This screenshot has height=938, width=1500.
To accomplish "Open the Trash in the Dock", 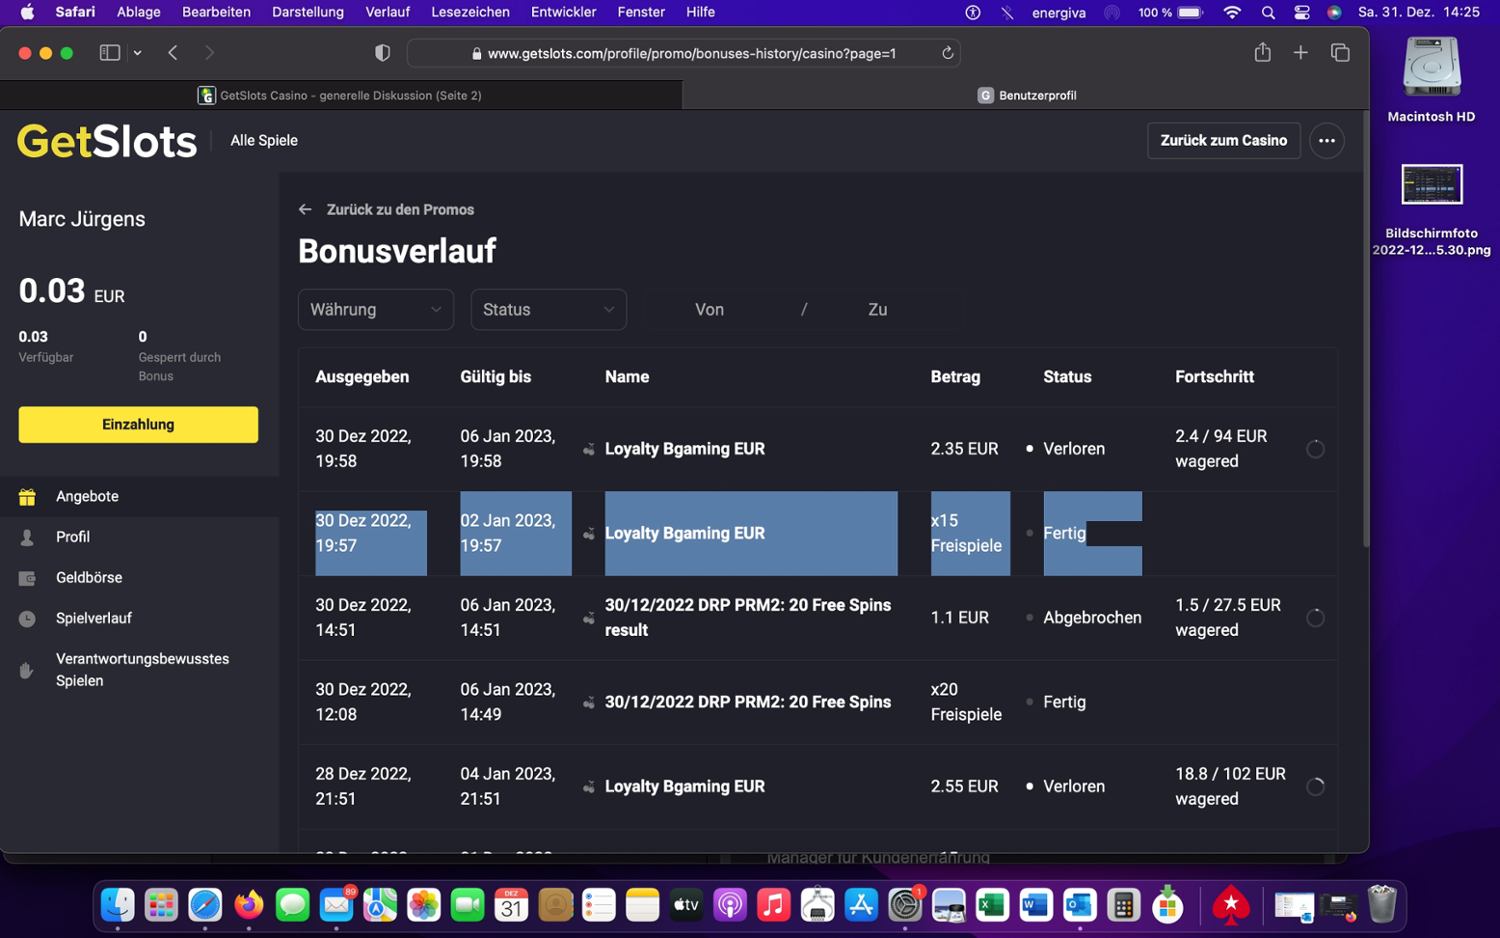I will pos(1382,904).
